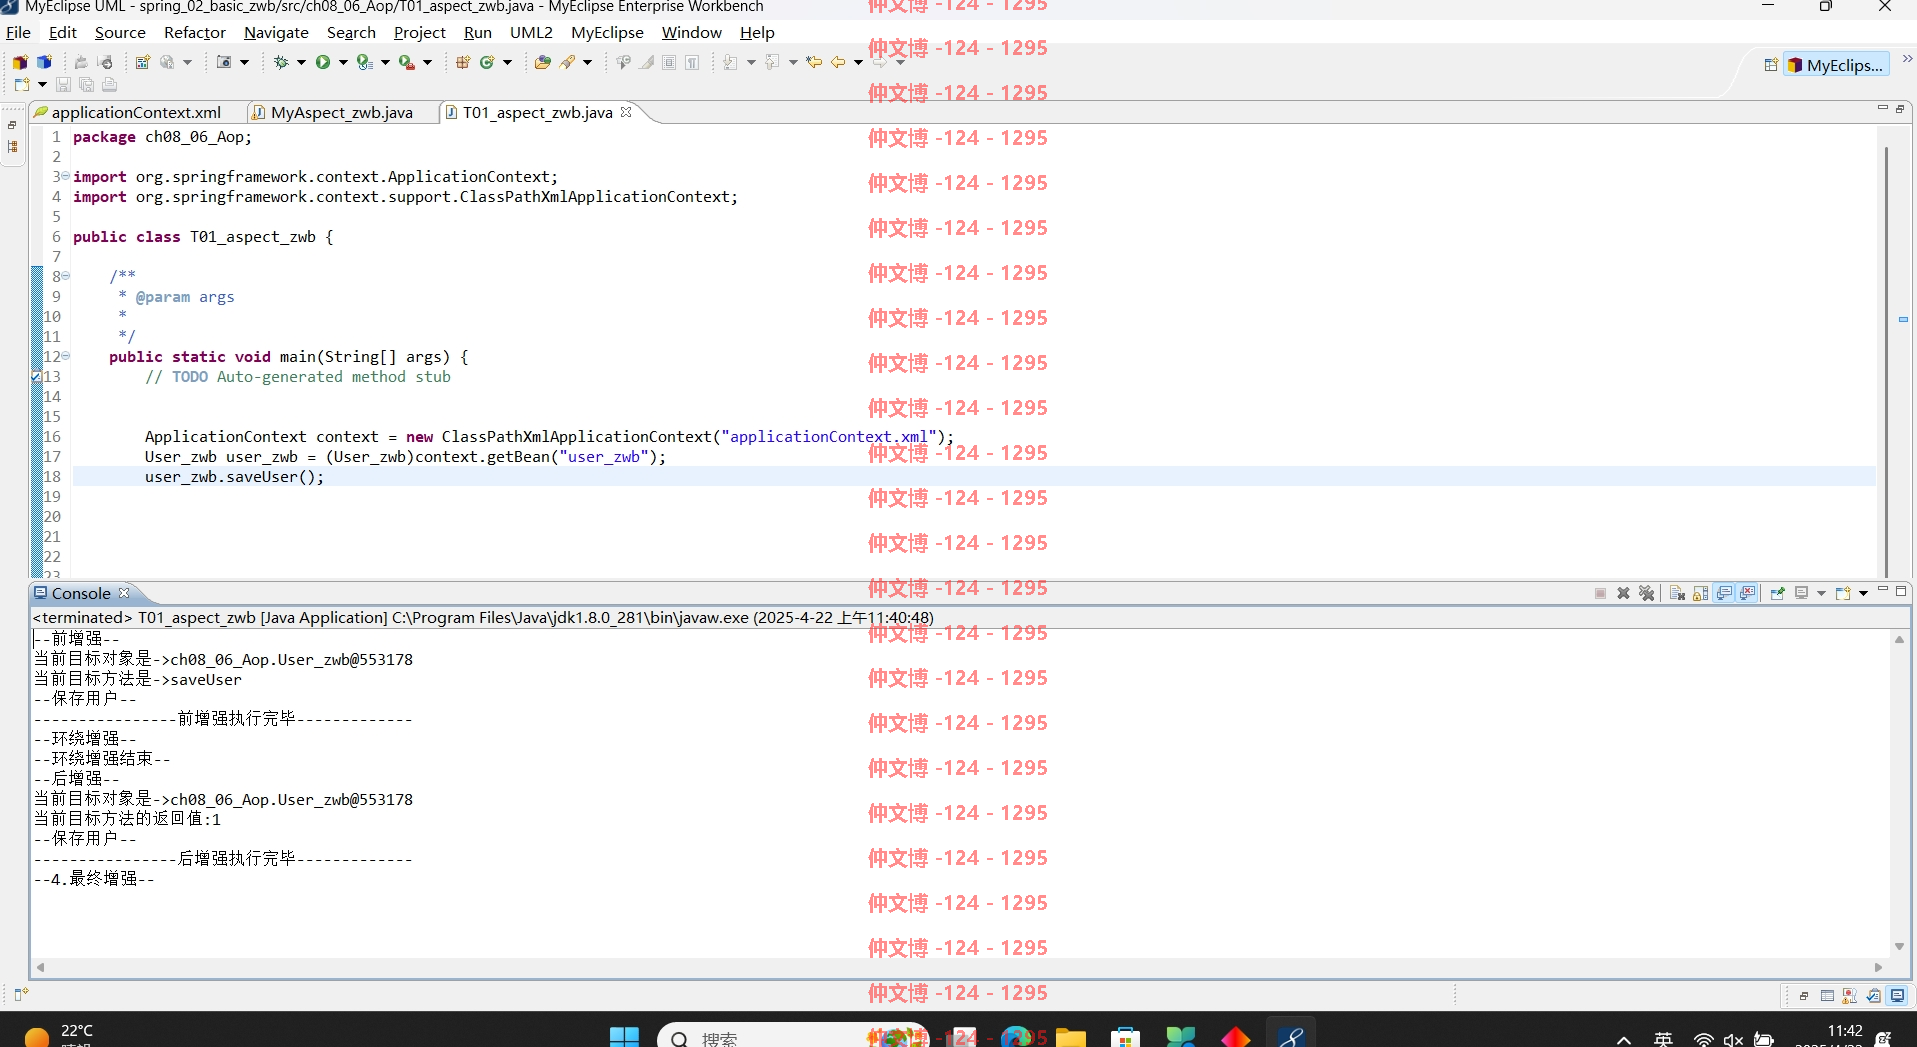
Task: Click the task marker on line 13 gutter
Action: pos(36,377)
